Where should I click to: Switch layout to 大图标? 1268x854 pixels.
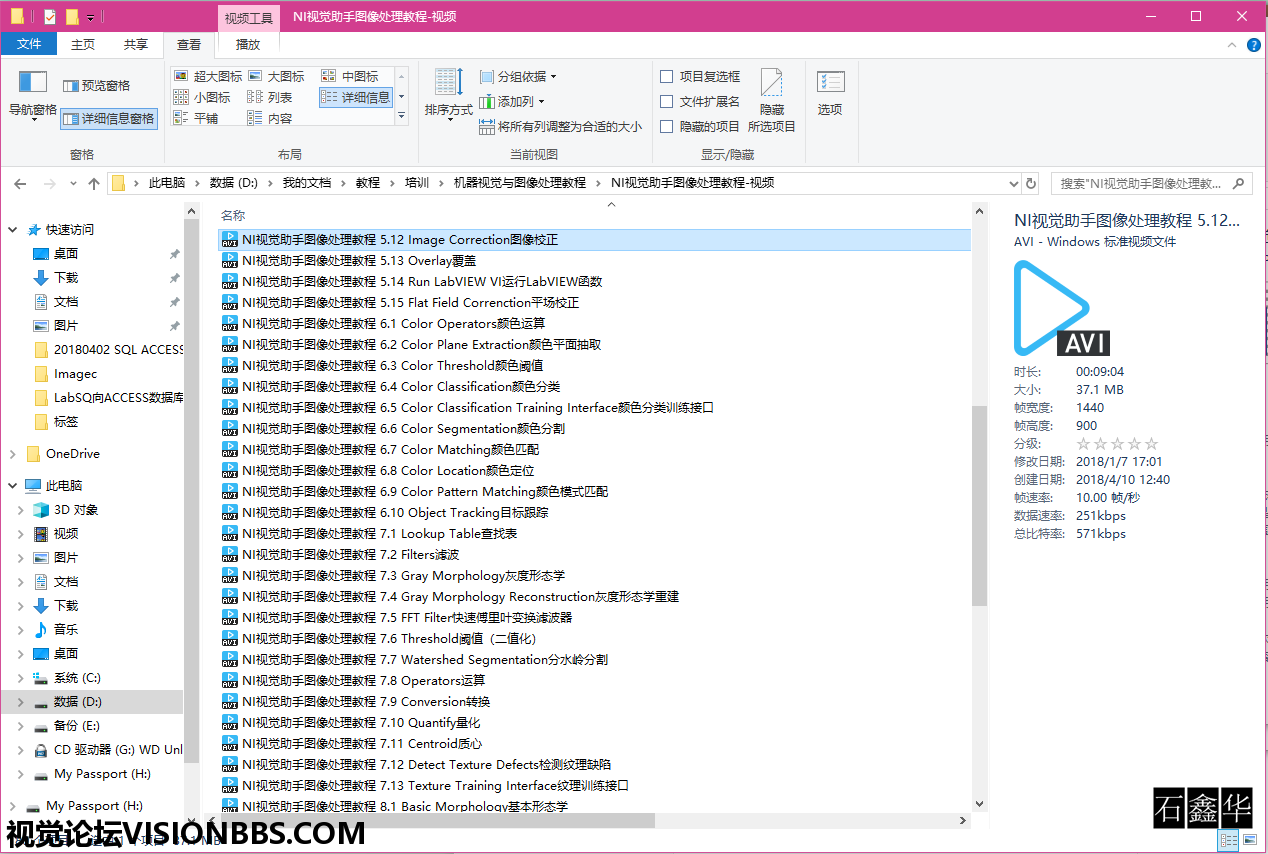click(x=276, y=76)
